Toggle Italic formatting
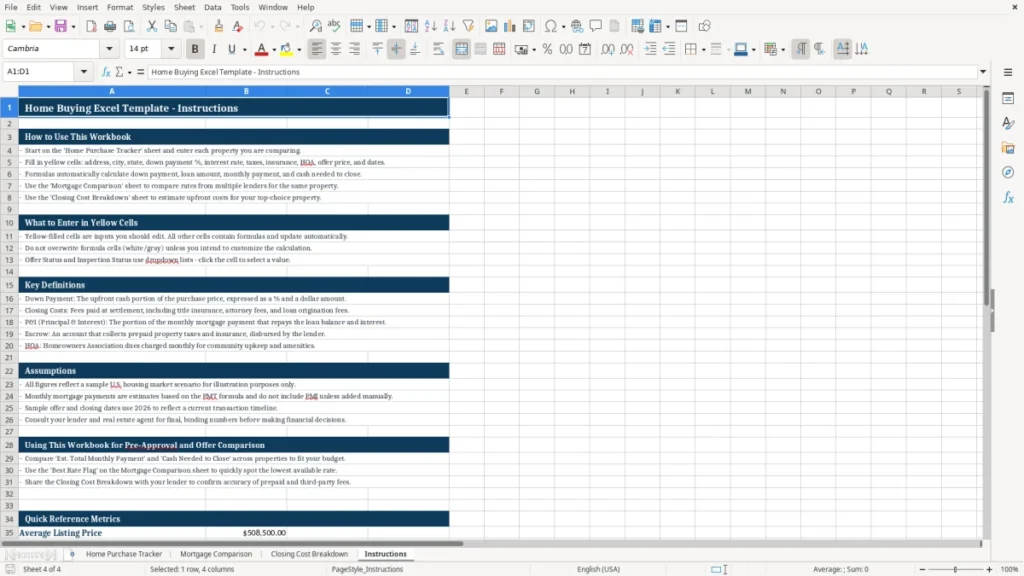 [x=214, y=49]
